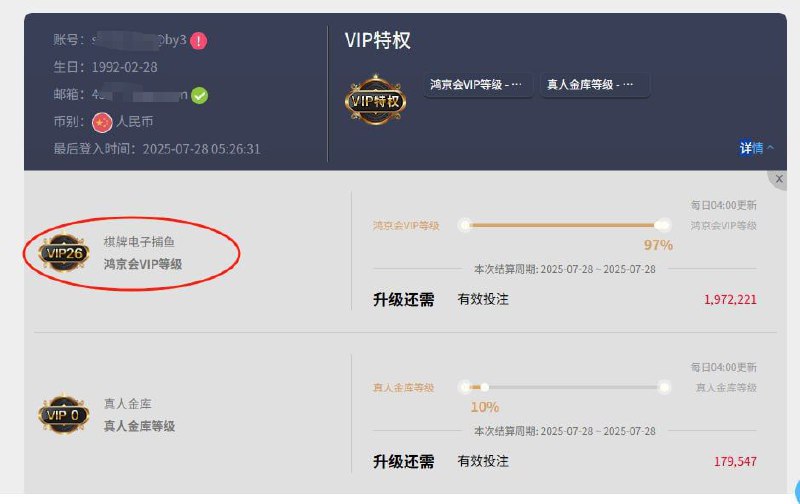This screenshot has height=504, width=800.
Task: Click the VIP特权 heading
Action: point(378,40)
